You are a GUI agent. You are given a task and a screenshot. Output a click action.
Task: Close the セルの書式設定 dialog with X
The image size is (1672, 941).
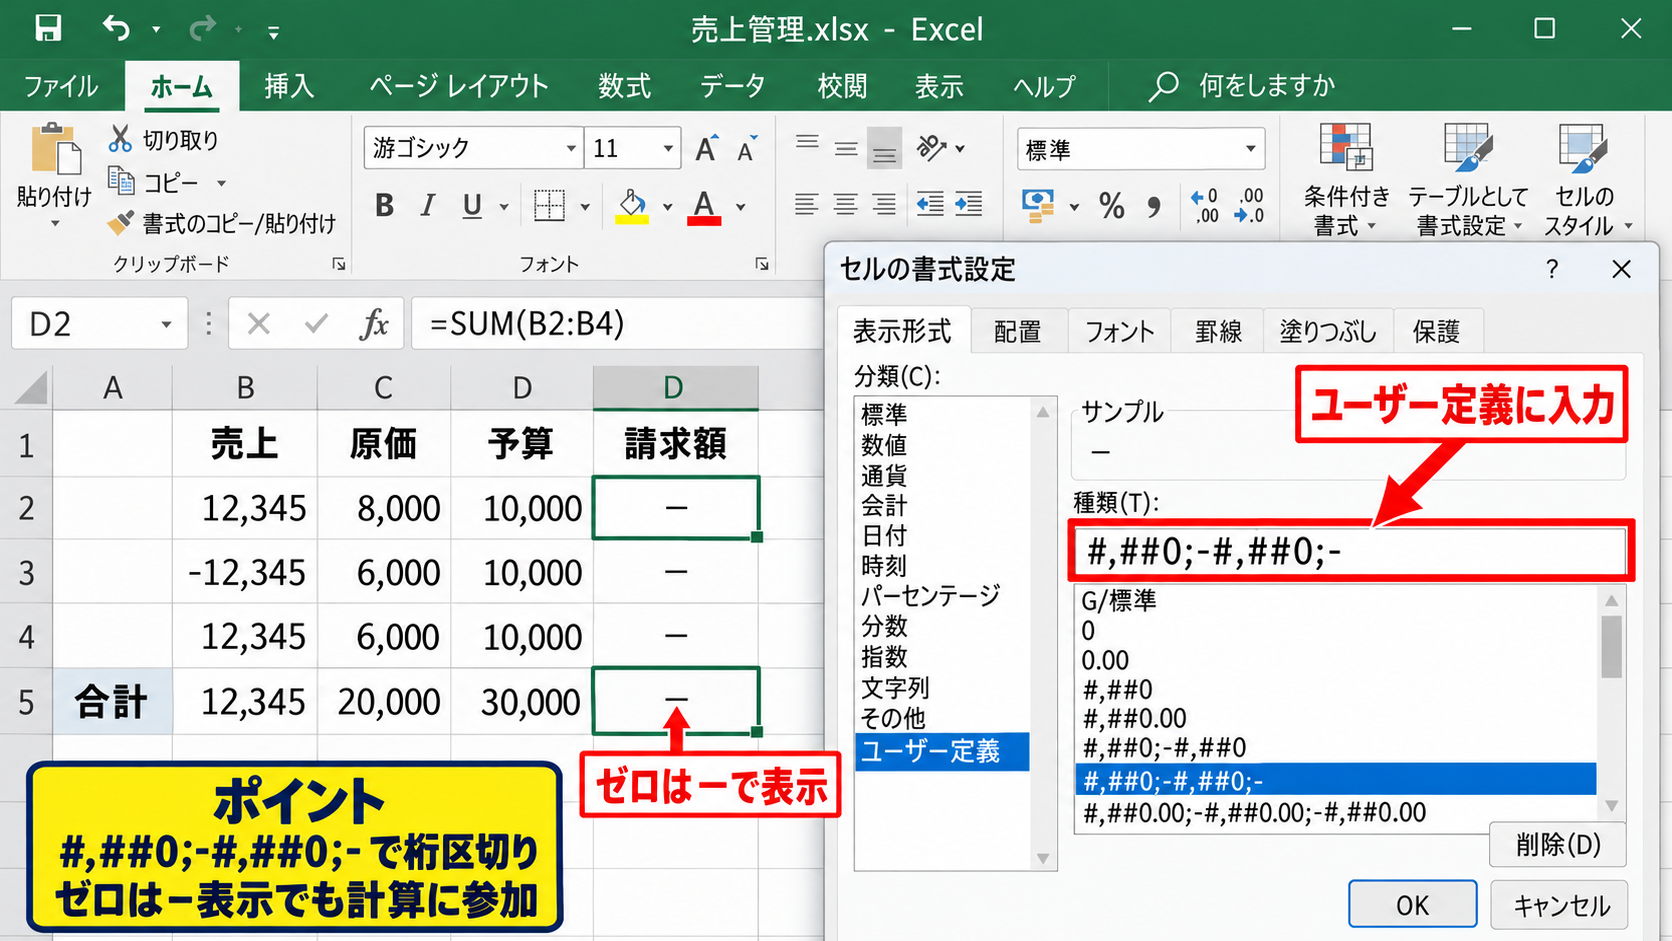(1621, 269)
